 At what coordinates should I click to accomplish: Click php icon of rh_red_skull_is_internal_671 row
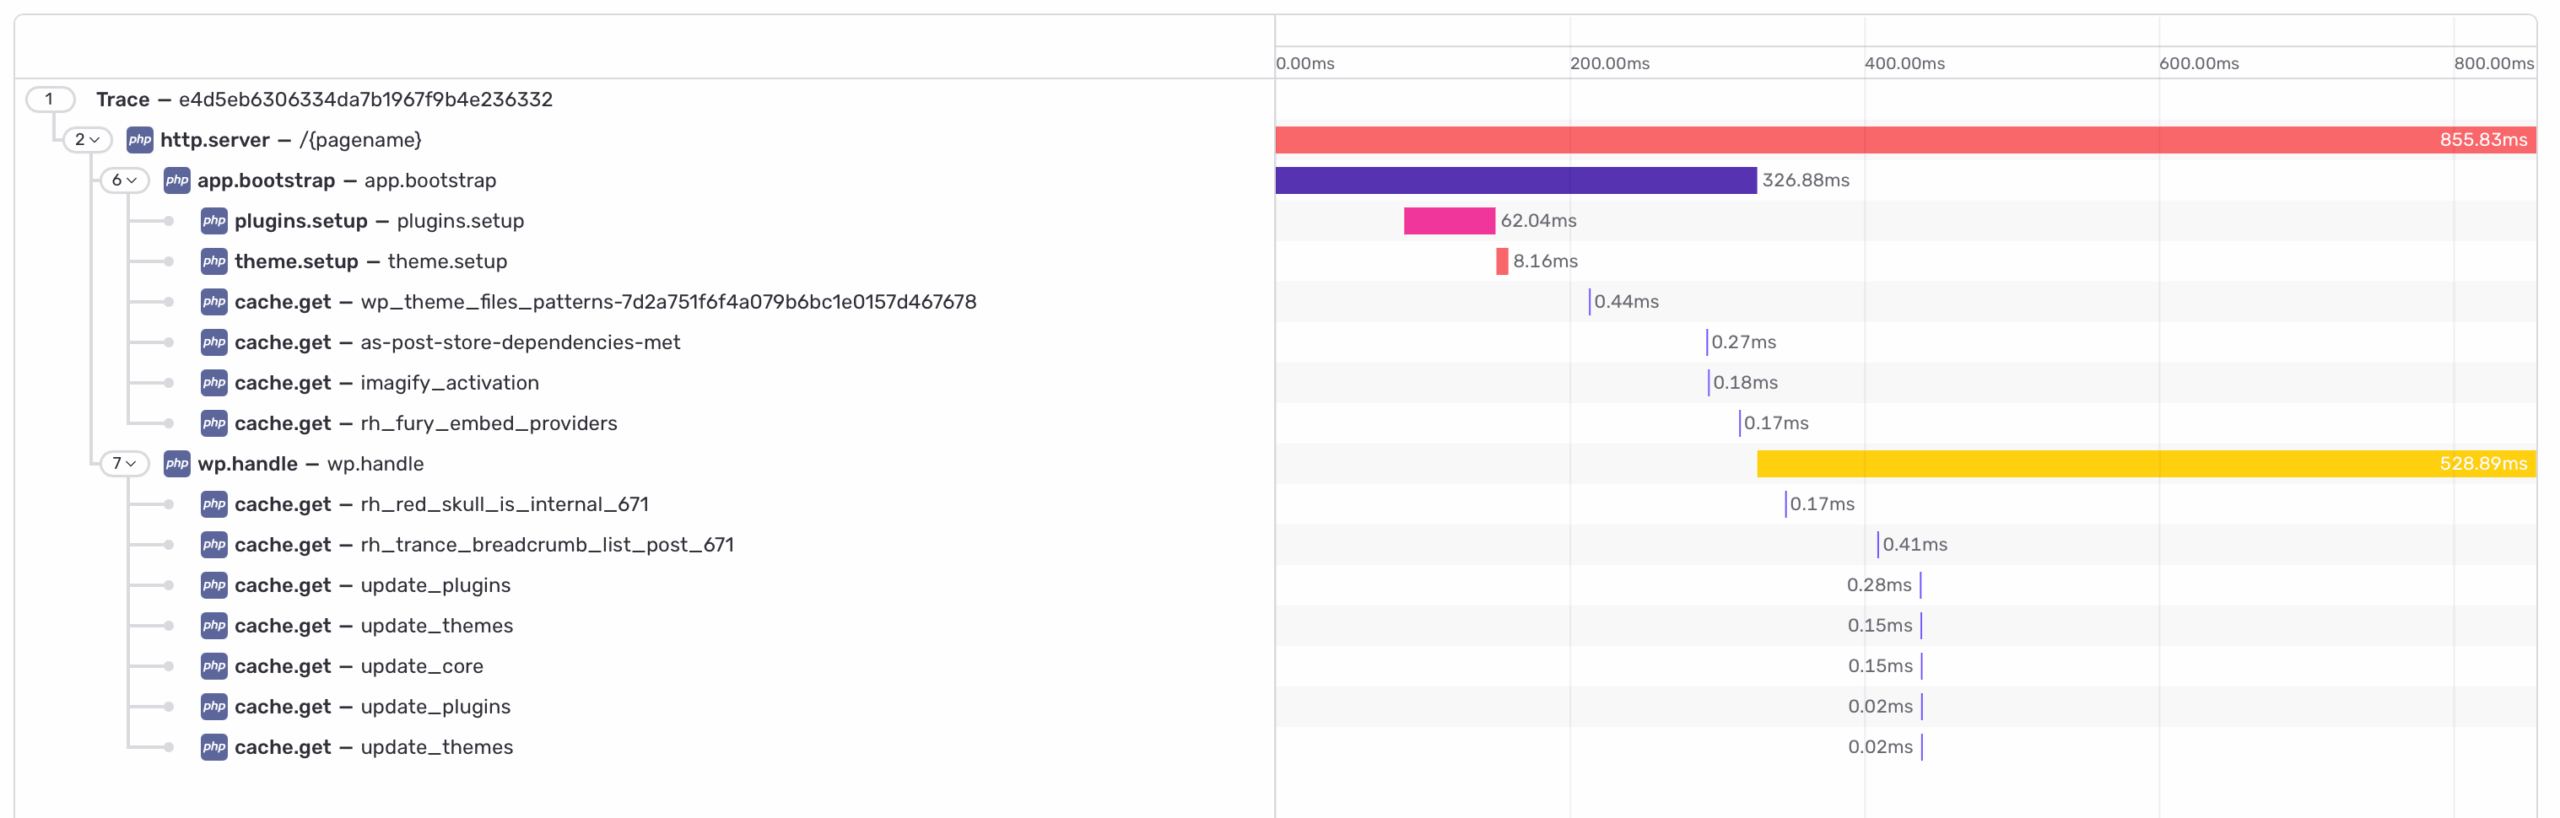214,504
